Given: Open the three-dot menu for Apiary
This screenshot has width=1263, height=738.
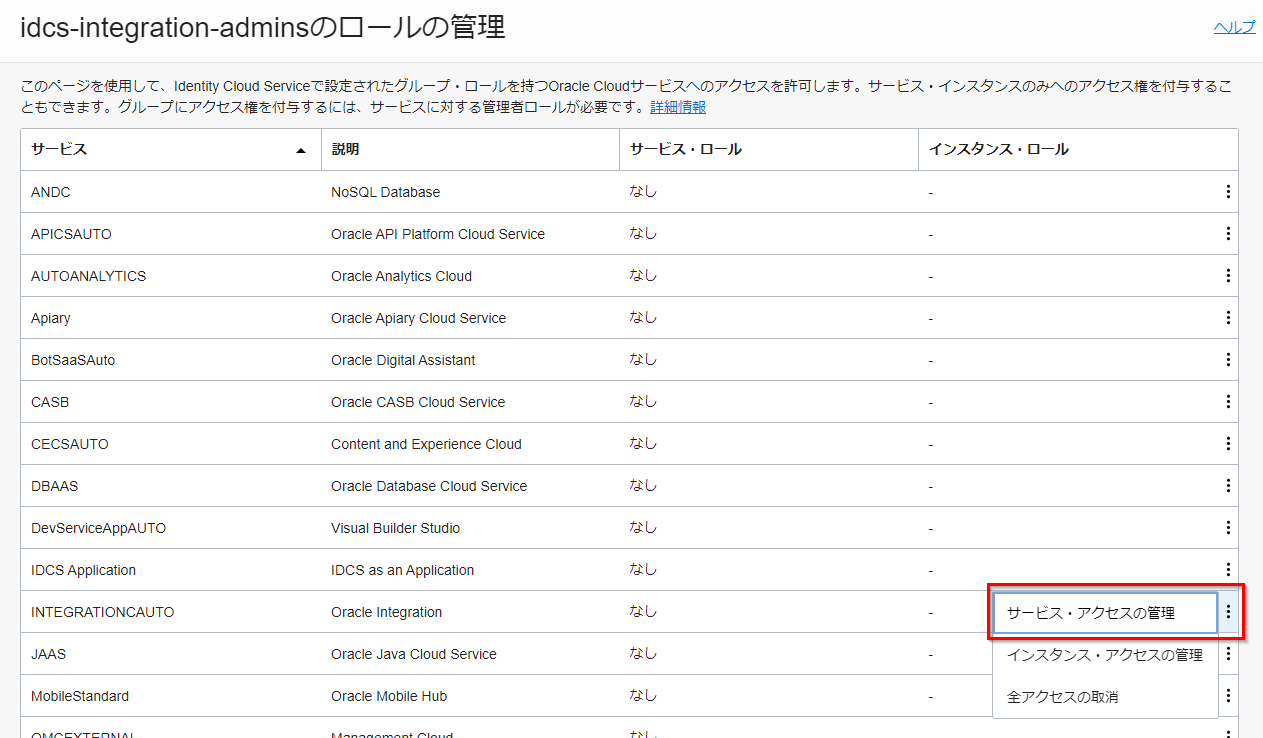Looking at the screenshot, I should click(1228, 318).
